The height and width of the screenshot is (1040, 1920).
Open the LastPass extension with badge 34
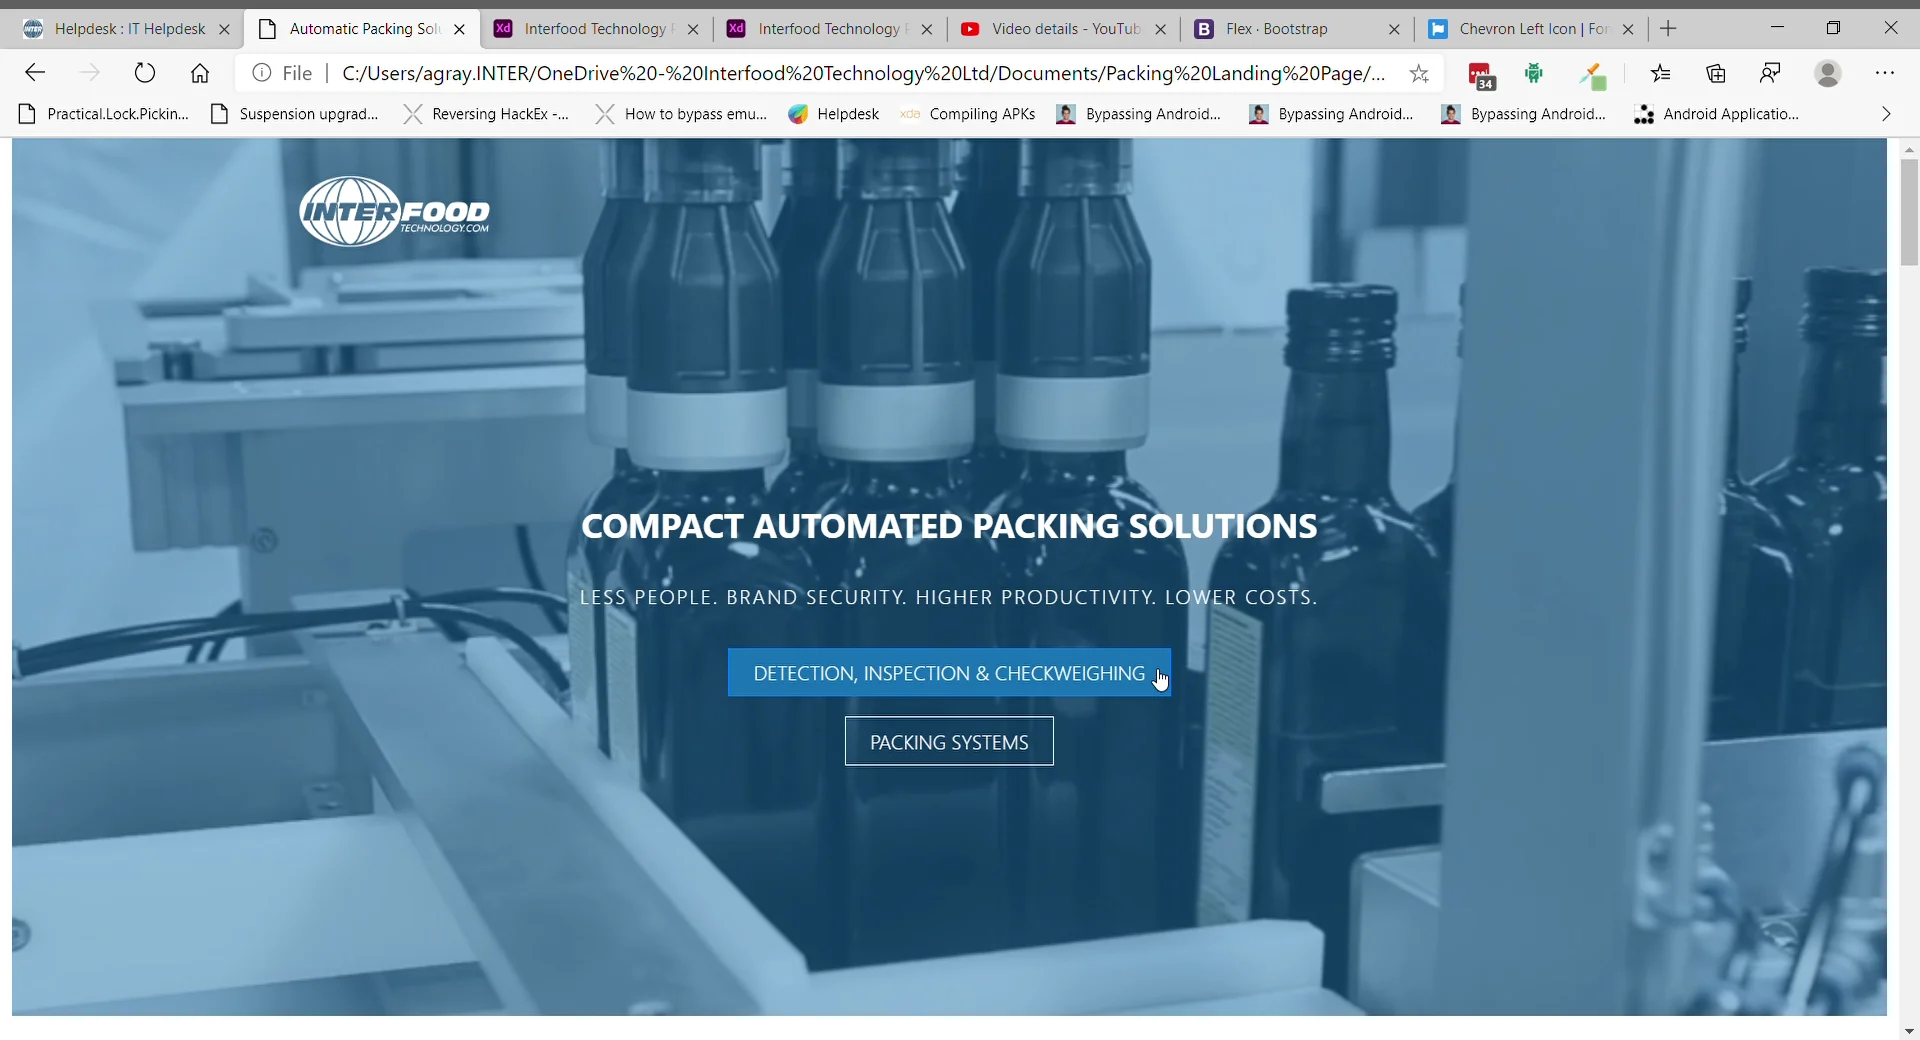tap(1481, 73)
